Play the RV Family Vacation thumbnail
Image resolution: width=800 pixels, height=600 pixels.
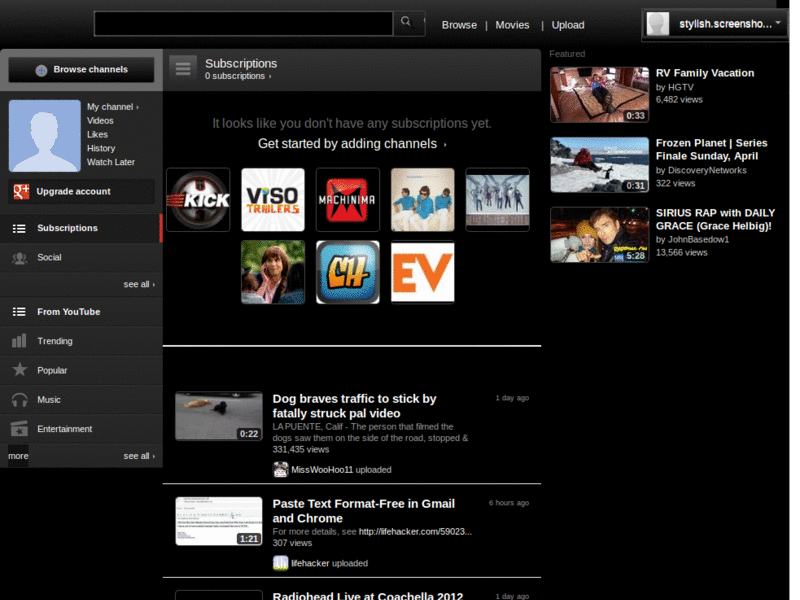[599, 95]
